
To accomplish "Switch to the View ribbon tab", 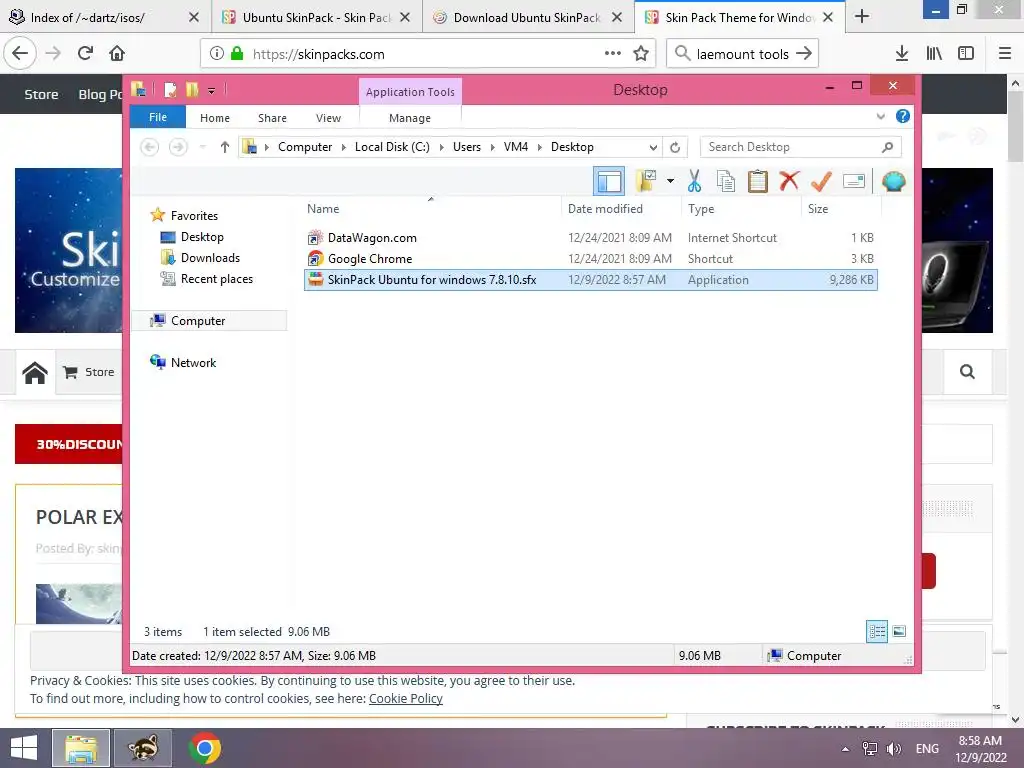I will [328, 118].
